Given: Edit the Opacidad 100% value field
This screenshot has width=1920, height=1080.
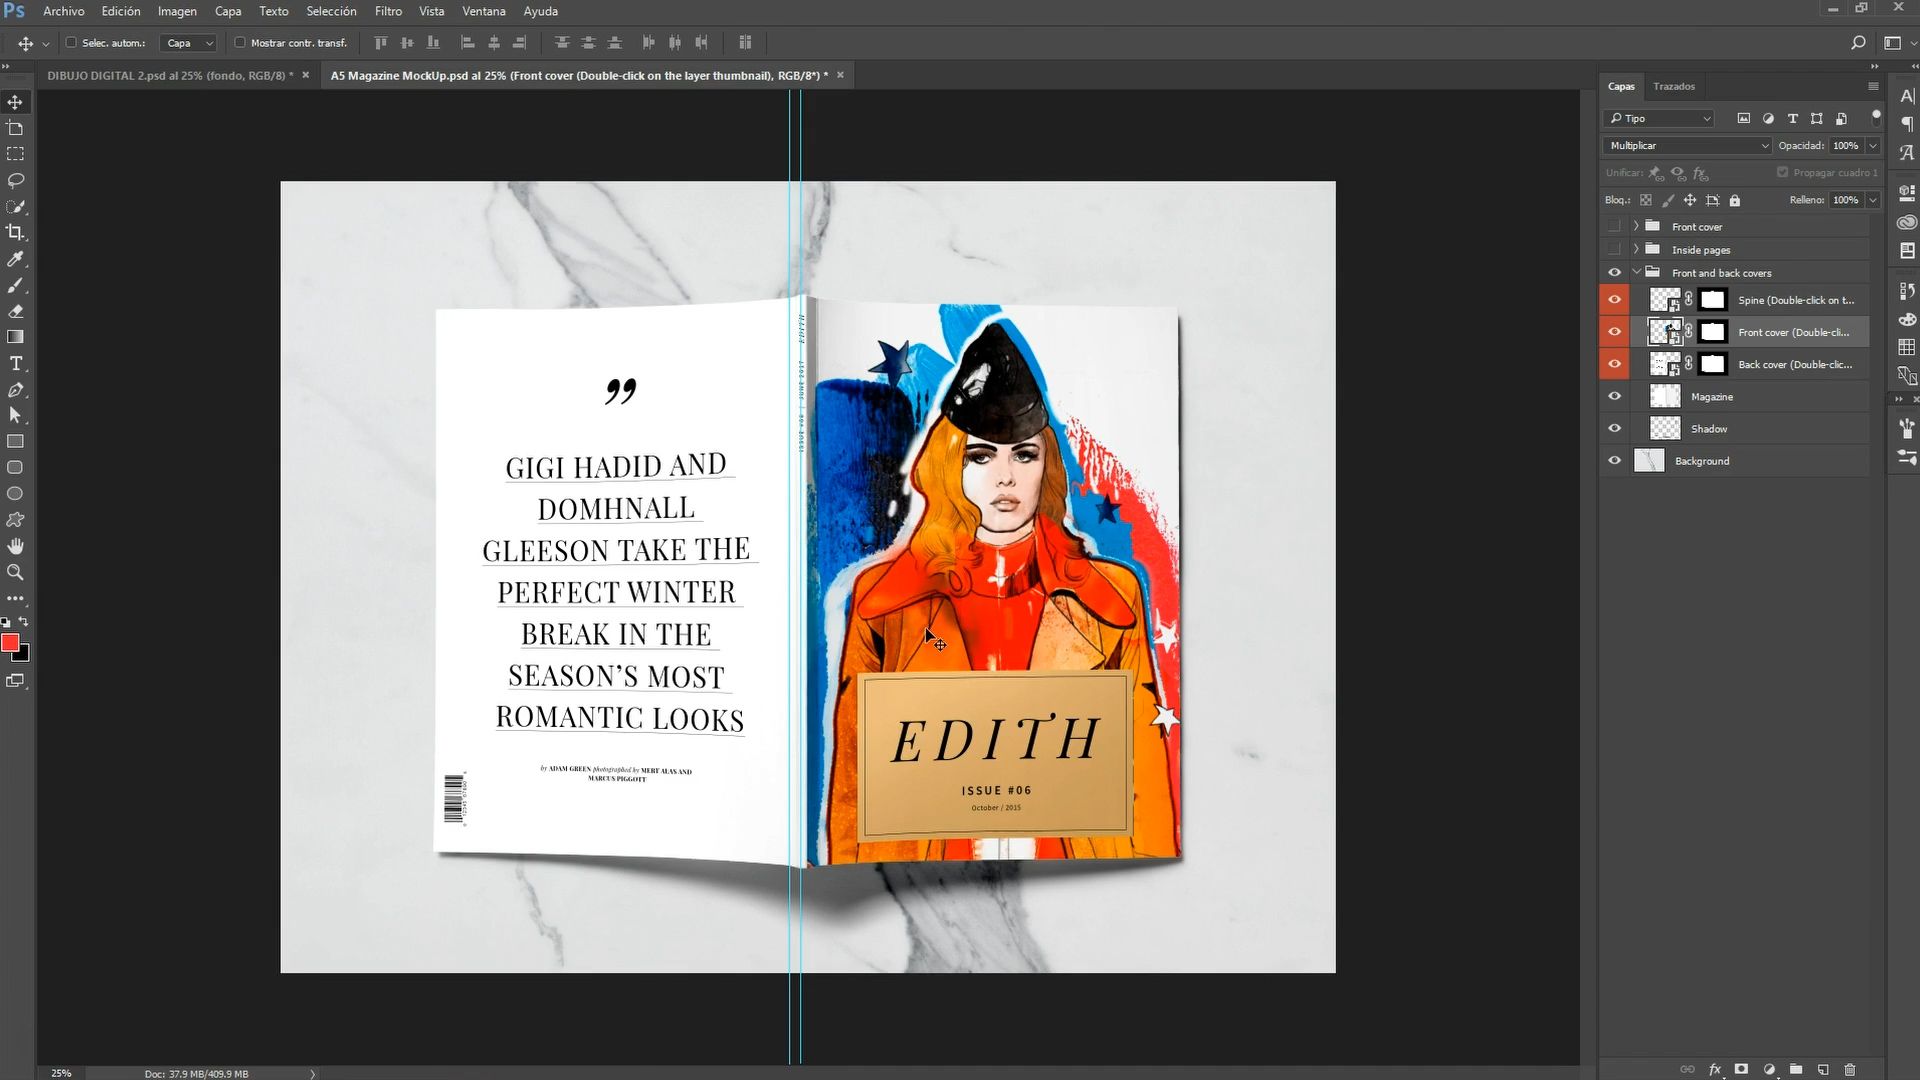Looking at the screenshot, I should point(1845,146).
